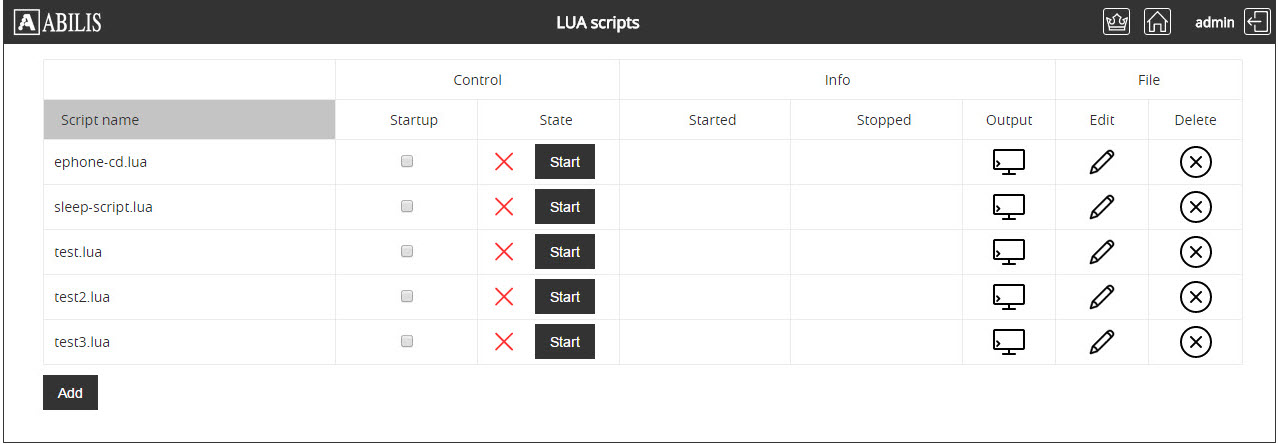
Task: Edit the sleep-script.lua file
Action: pyautogui.click(x=1101, y=207)
